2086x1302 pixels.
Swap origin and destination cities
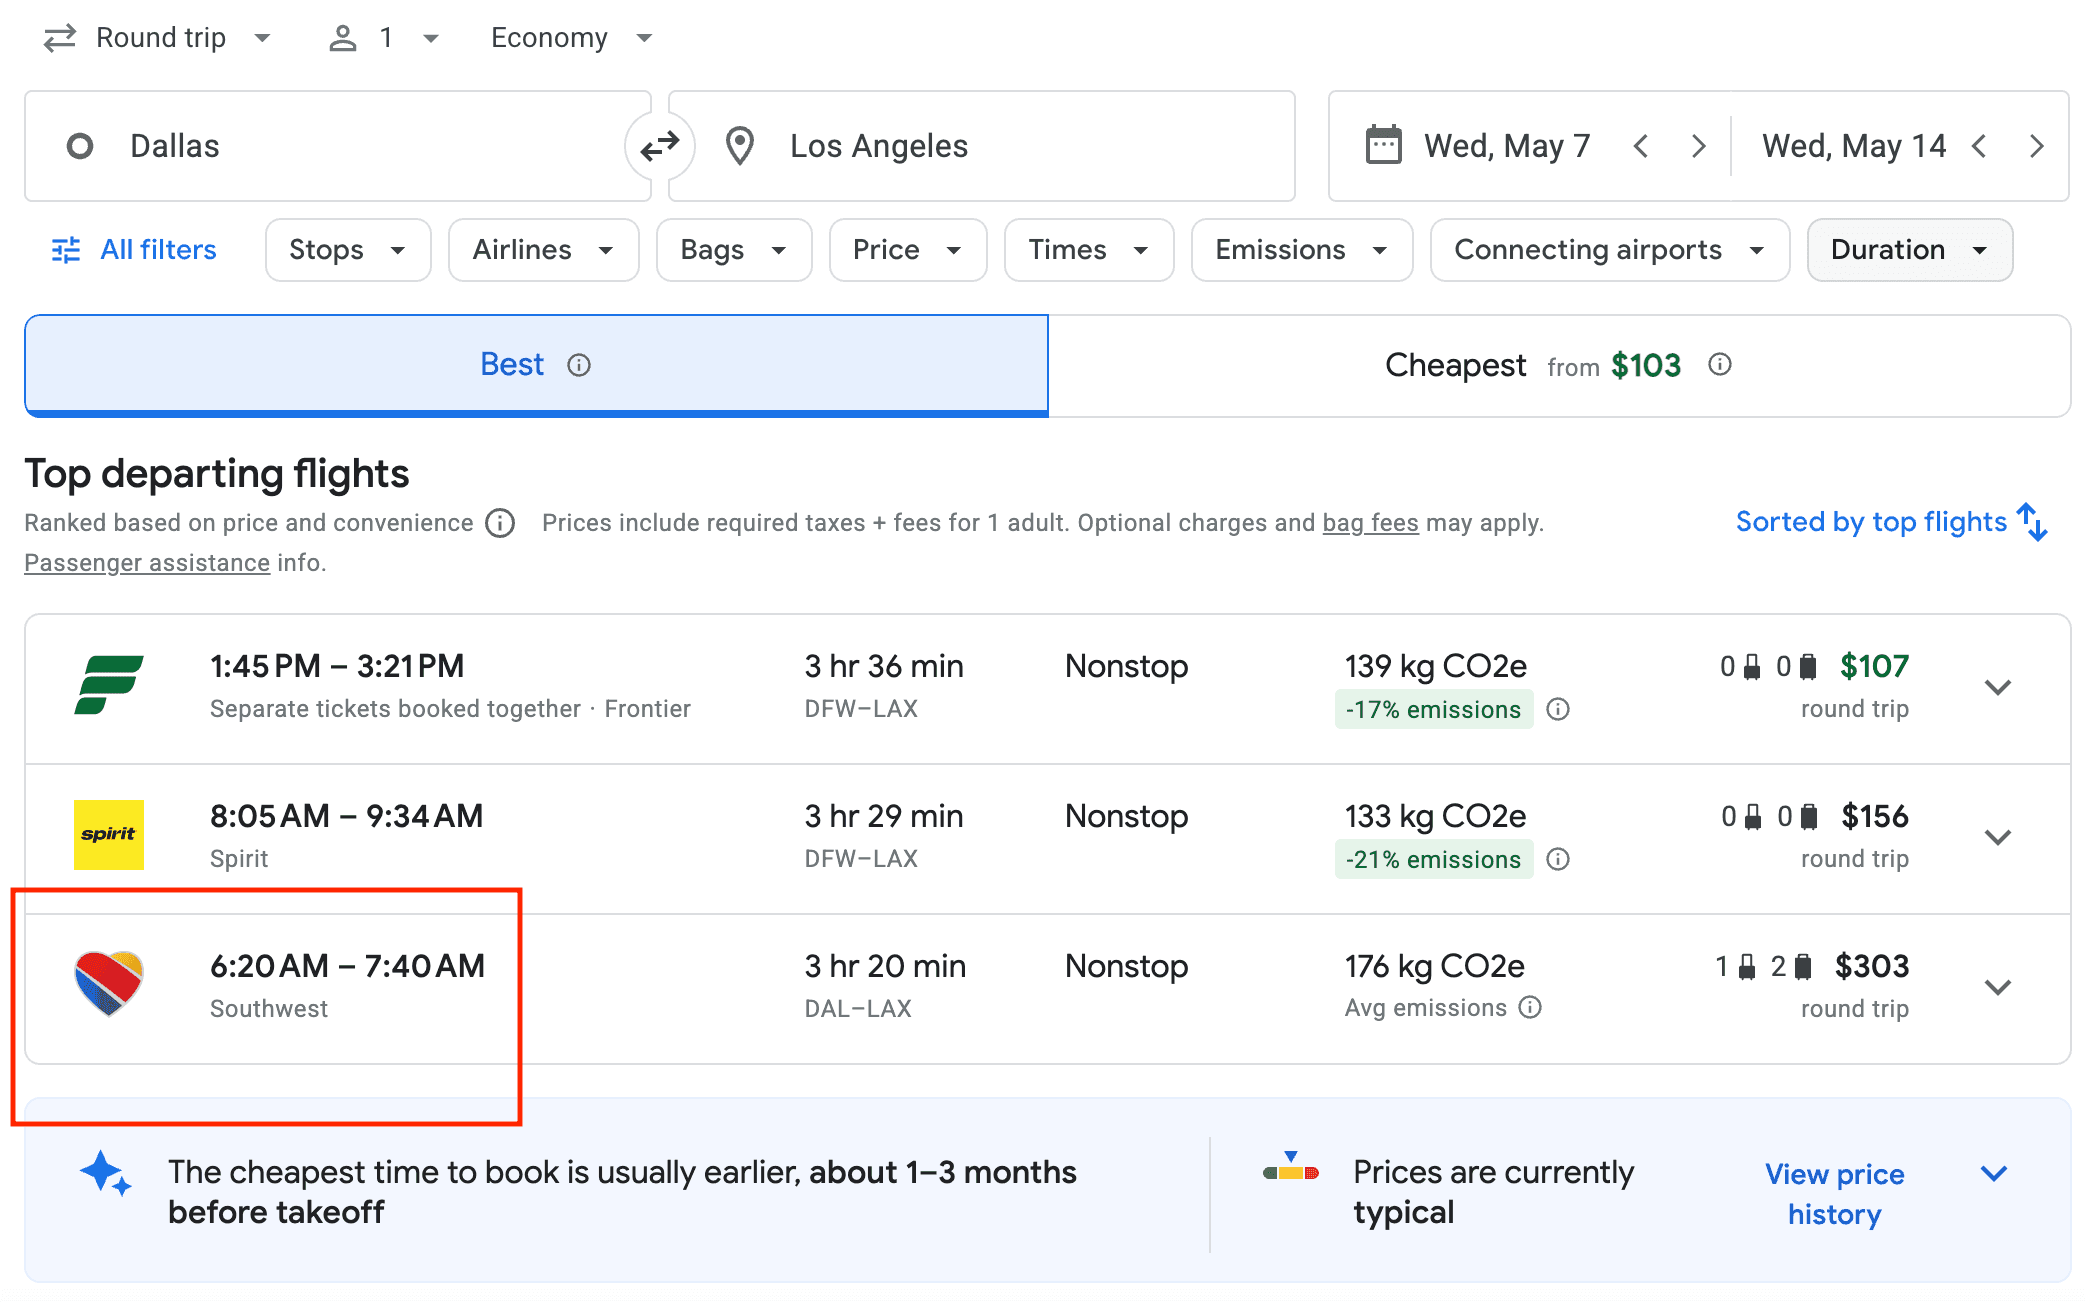click(x=660, y=146)
